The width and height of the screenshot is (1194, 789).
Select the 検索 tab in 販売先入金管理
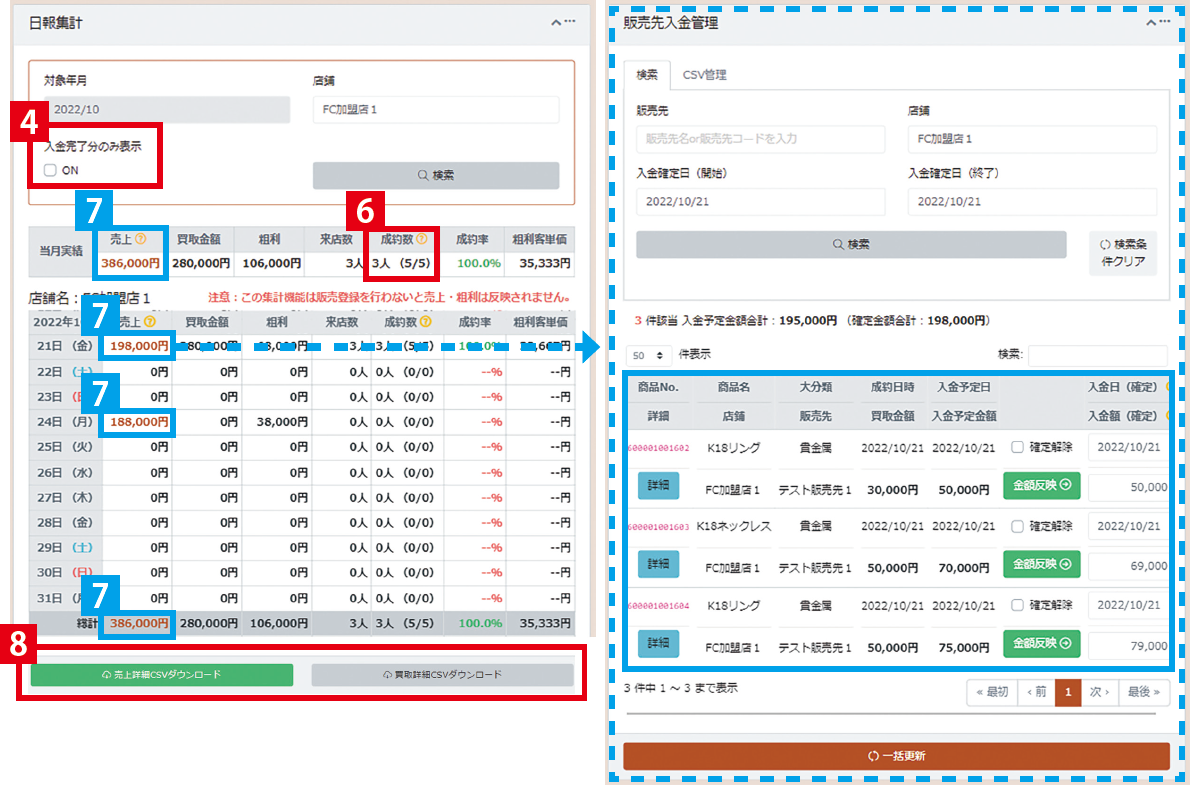[647, 75]
